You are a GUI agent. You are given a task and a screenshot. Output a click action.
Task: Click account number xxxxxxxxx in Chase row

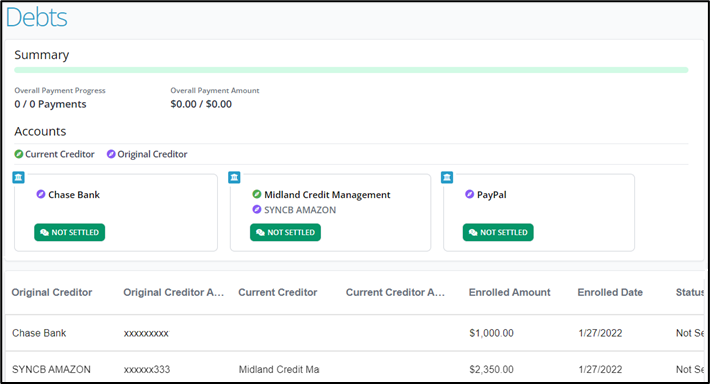[146, 334]
